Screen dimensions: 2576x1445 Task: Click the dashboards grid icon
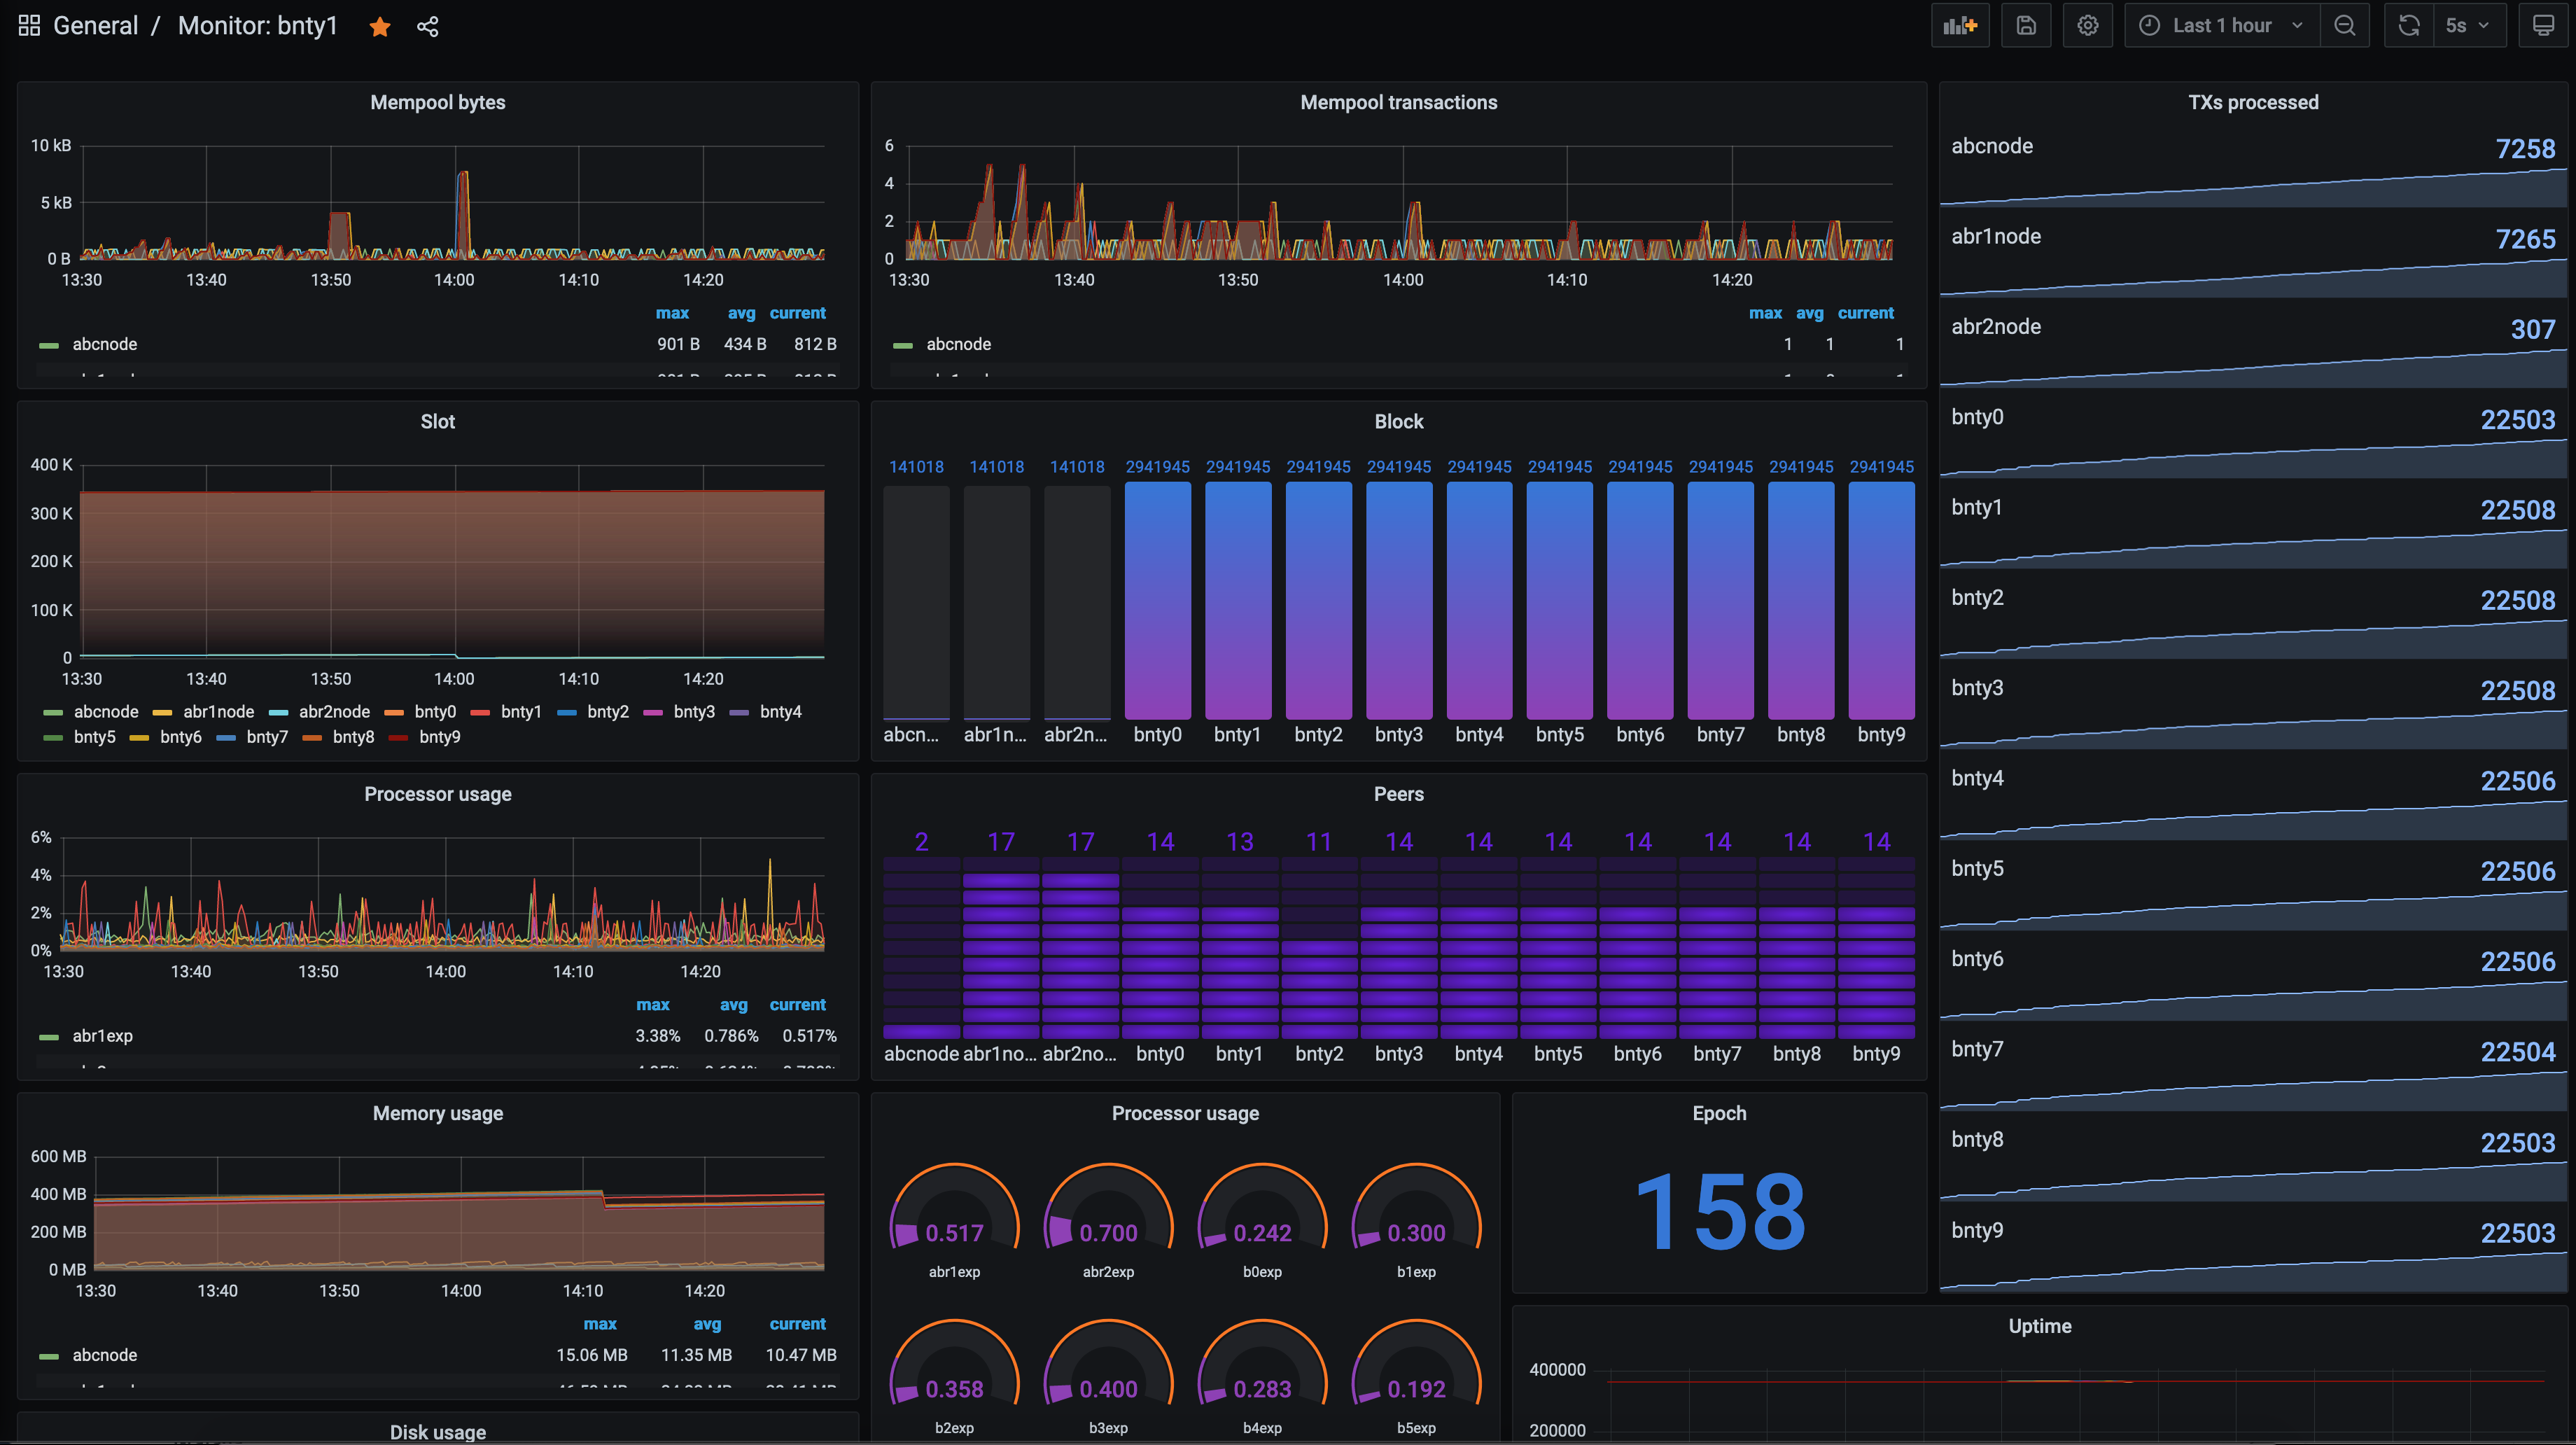click(29, 26)
